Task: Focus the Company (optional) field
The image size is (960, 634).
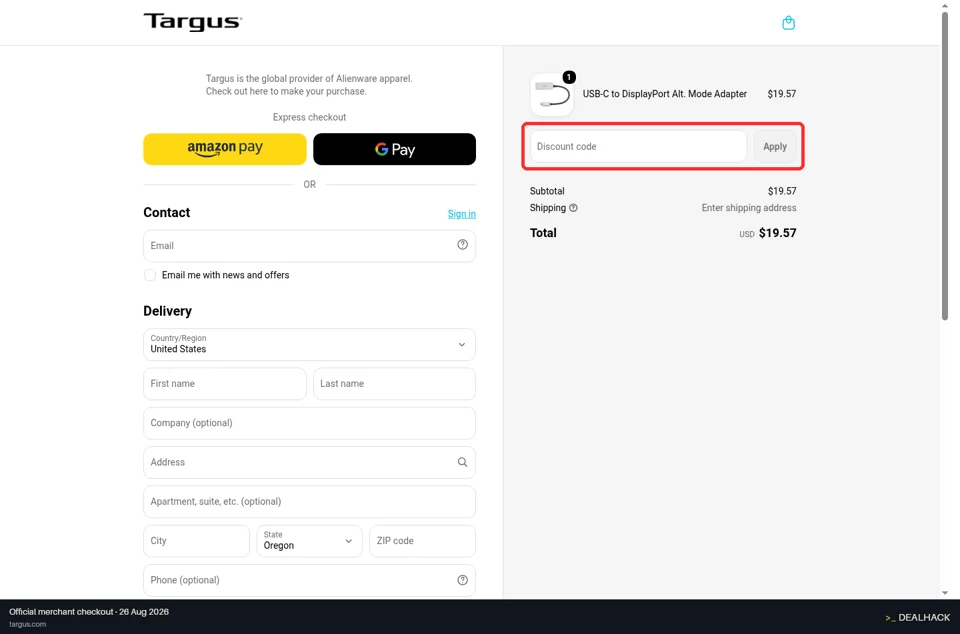Action: tap(309, 423)
